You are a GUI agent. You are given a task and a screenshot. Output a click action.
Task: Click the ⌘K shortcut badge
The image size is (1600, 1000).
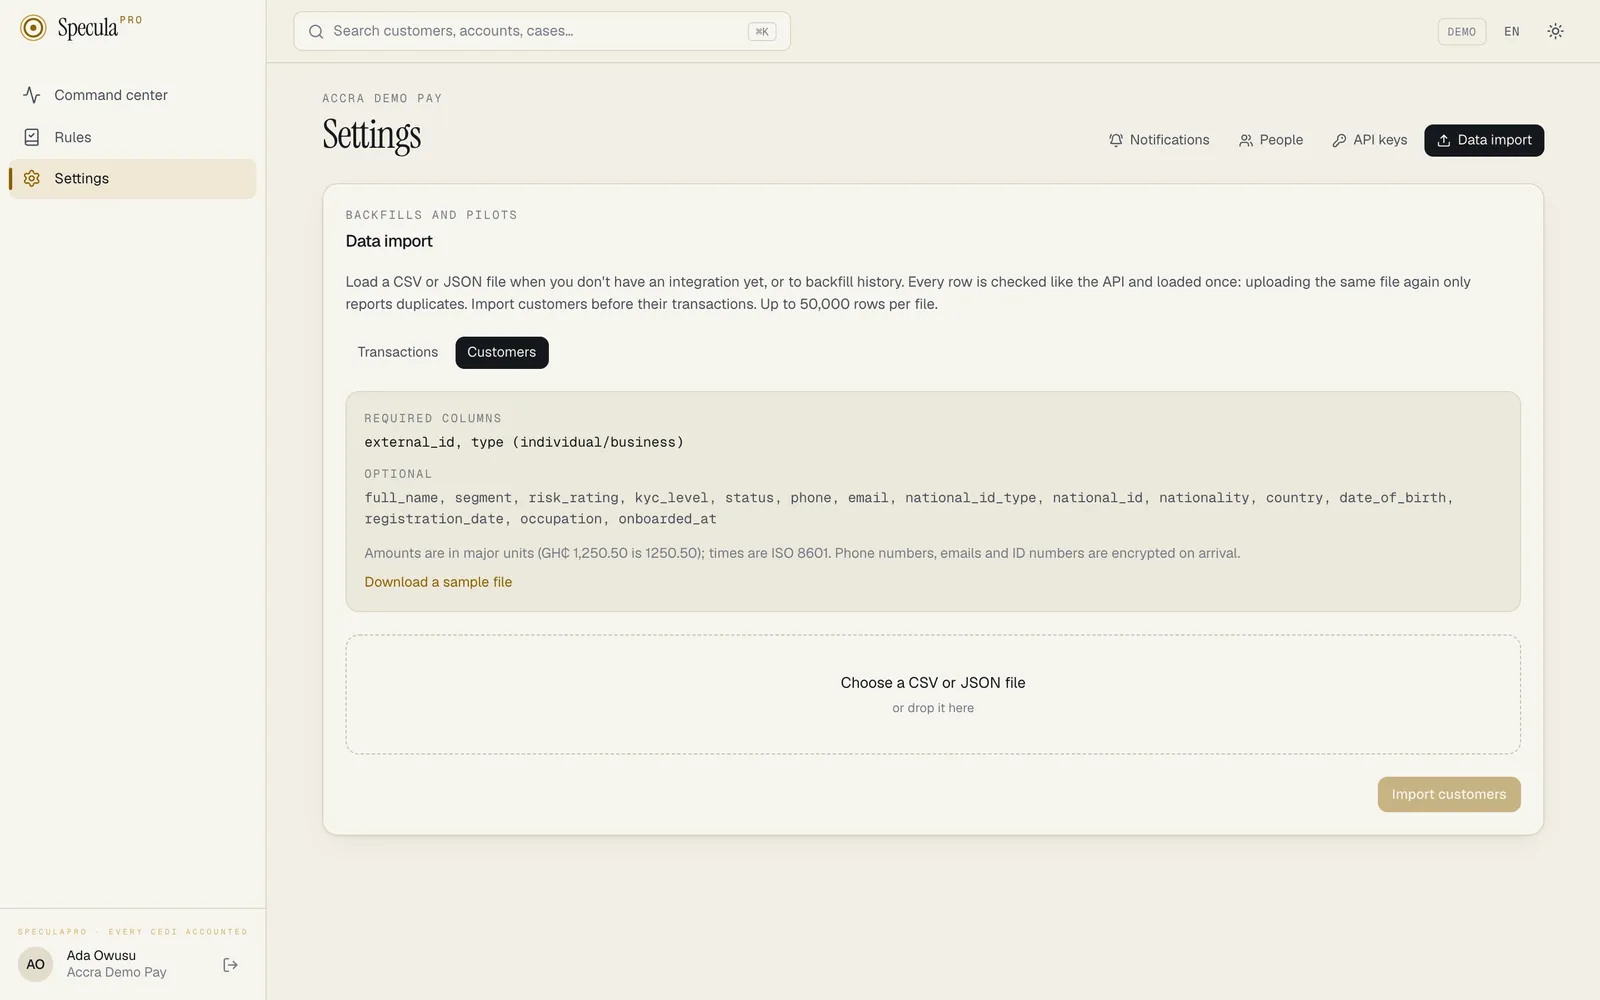click(x=762, y=31)
